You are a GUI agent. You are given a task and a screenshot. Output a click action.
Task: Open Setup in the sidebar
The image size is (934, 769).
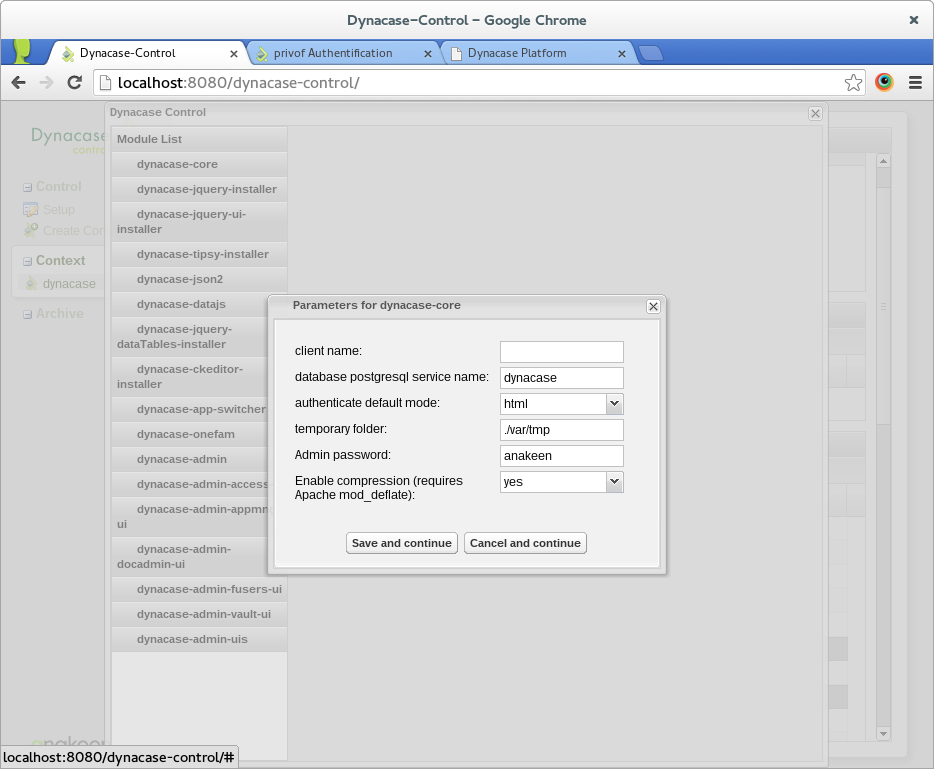point(59,210)
